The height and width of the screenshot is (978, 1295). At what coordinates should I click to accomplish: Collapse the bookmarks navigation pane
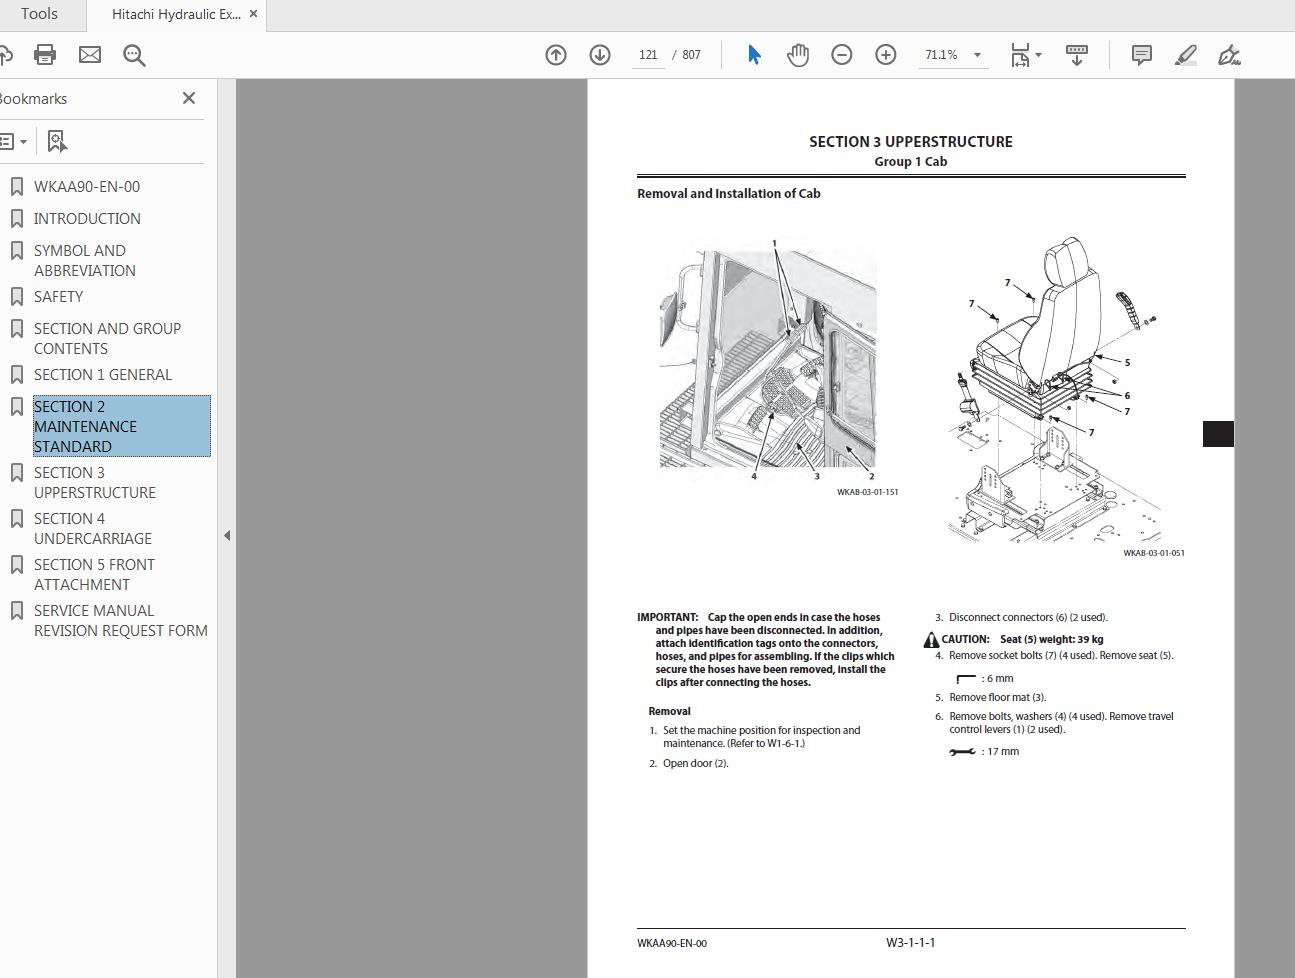coord(227,535)
